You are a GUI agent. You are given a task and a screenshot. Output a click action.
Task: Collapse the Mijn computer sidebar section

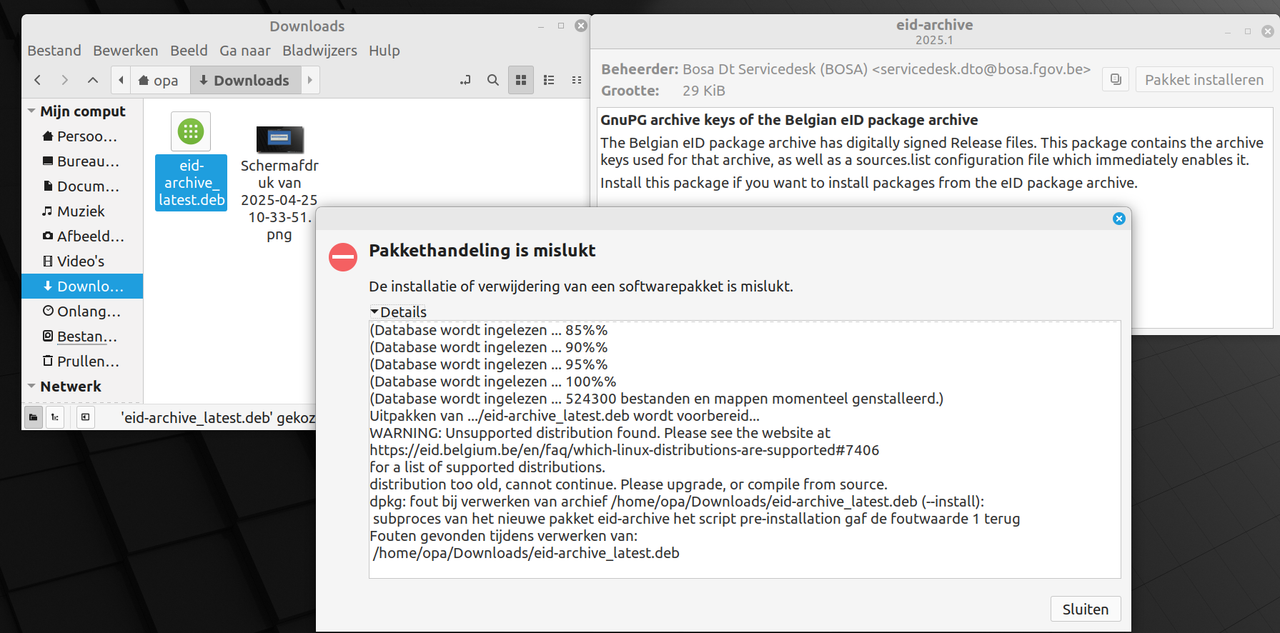32,111
